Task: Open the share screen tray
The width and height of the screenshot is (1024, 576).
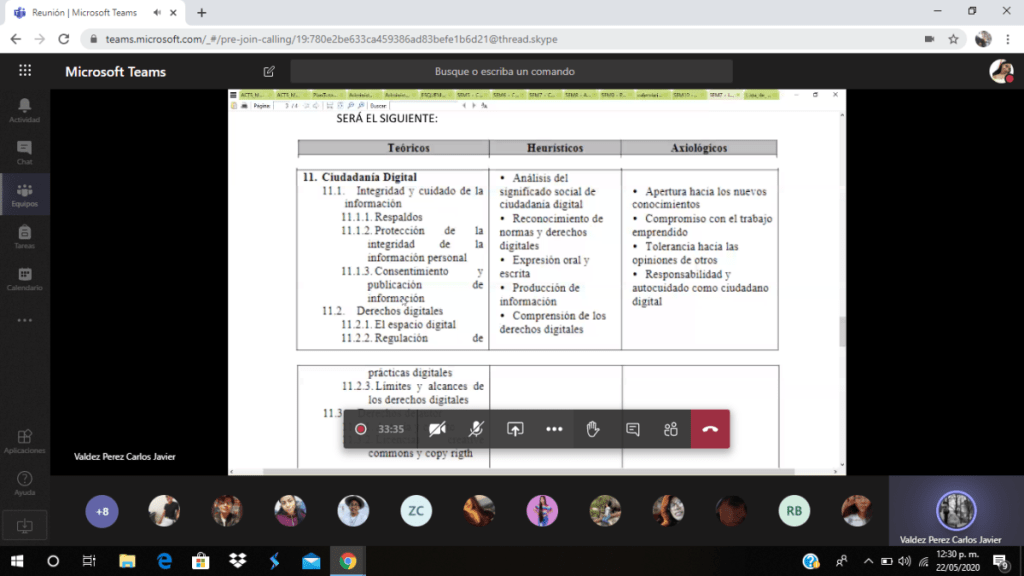Action: 515,429
